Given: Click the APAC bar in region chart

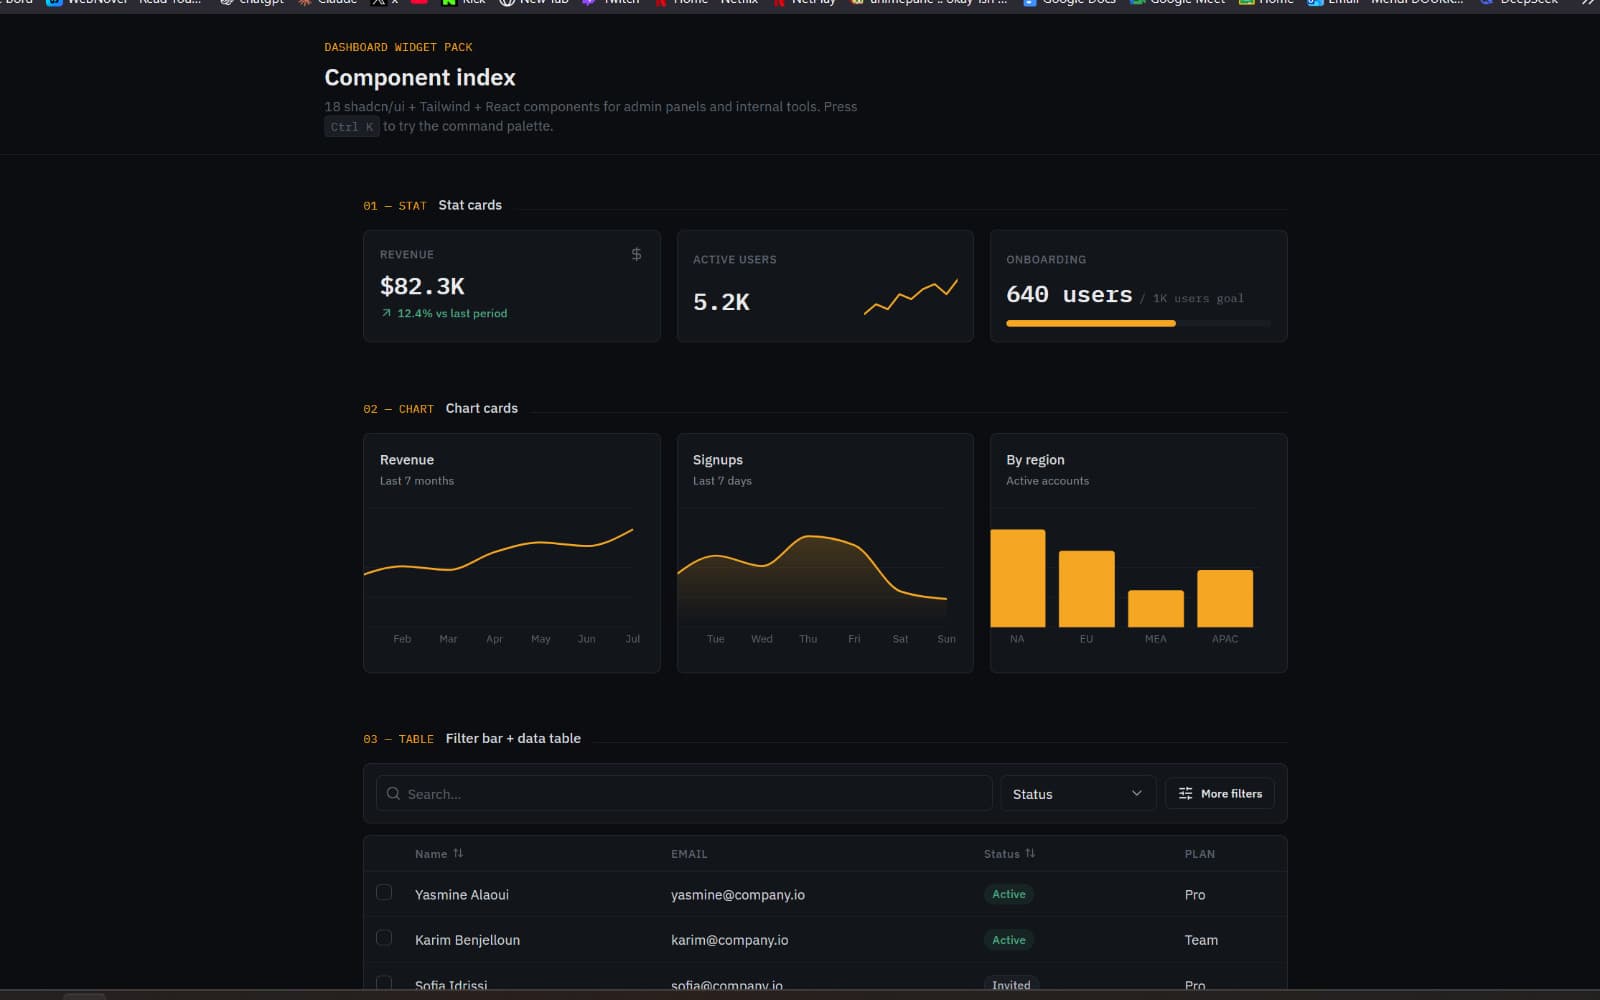Looking at the screenshot, I should [1225, 598].
